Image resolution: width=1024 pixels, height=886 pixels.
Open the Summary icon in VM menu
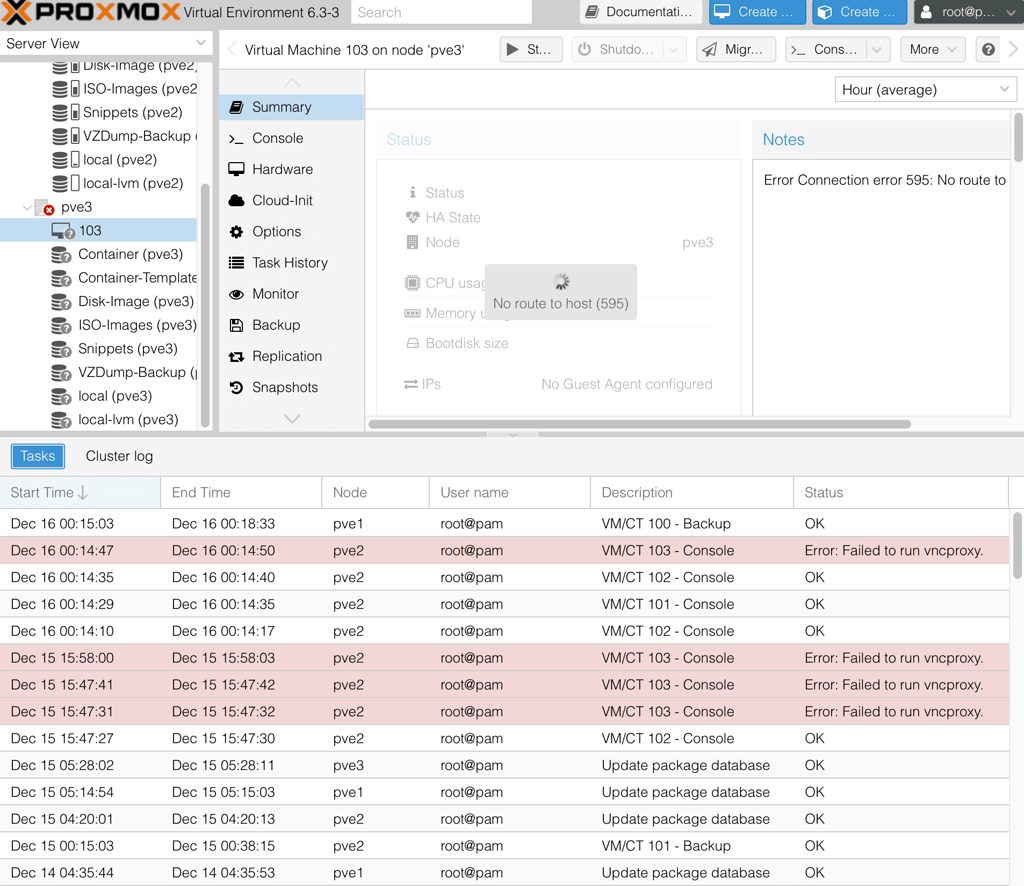(236, 107)
